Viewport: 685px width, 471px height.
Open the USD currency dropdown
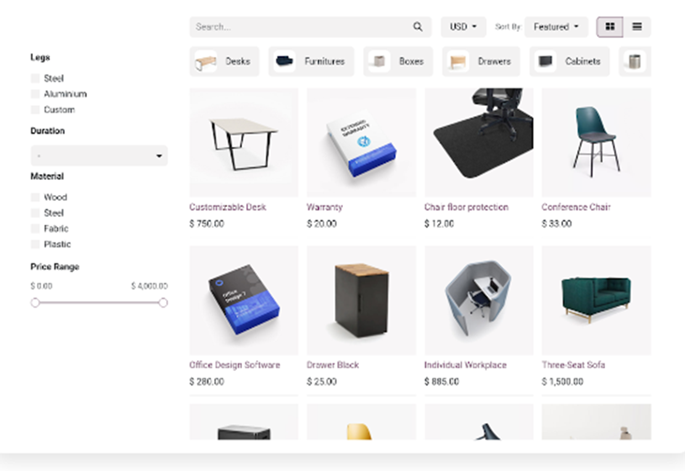pyautogui.click(x=463, y=27)
